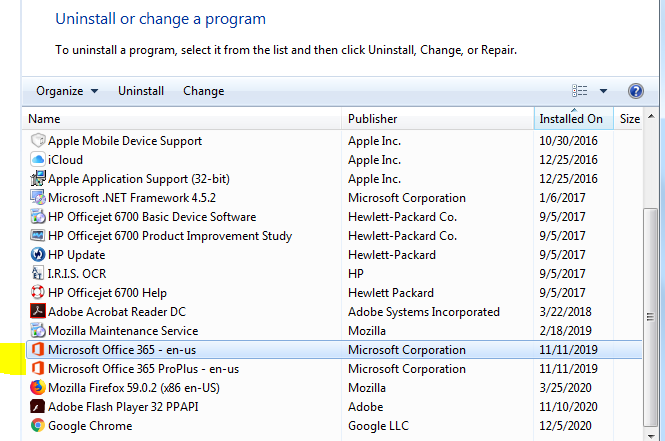Image resolution: width=665 pixels, height=441 pixels.
Task: Click the iCloud program icon
Action: coord(38,160)
